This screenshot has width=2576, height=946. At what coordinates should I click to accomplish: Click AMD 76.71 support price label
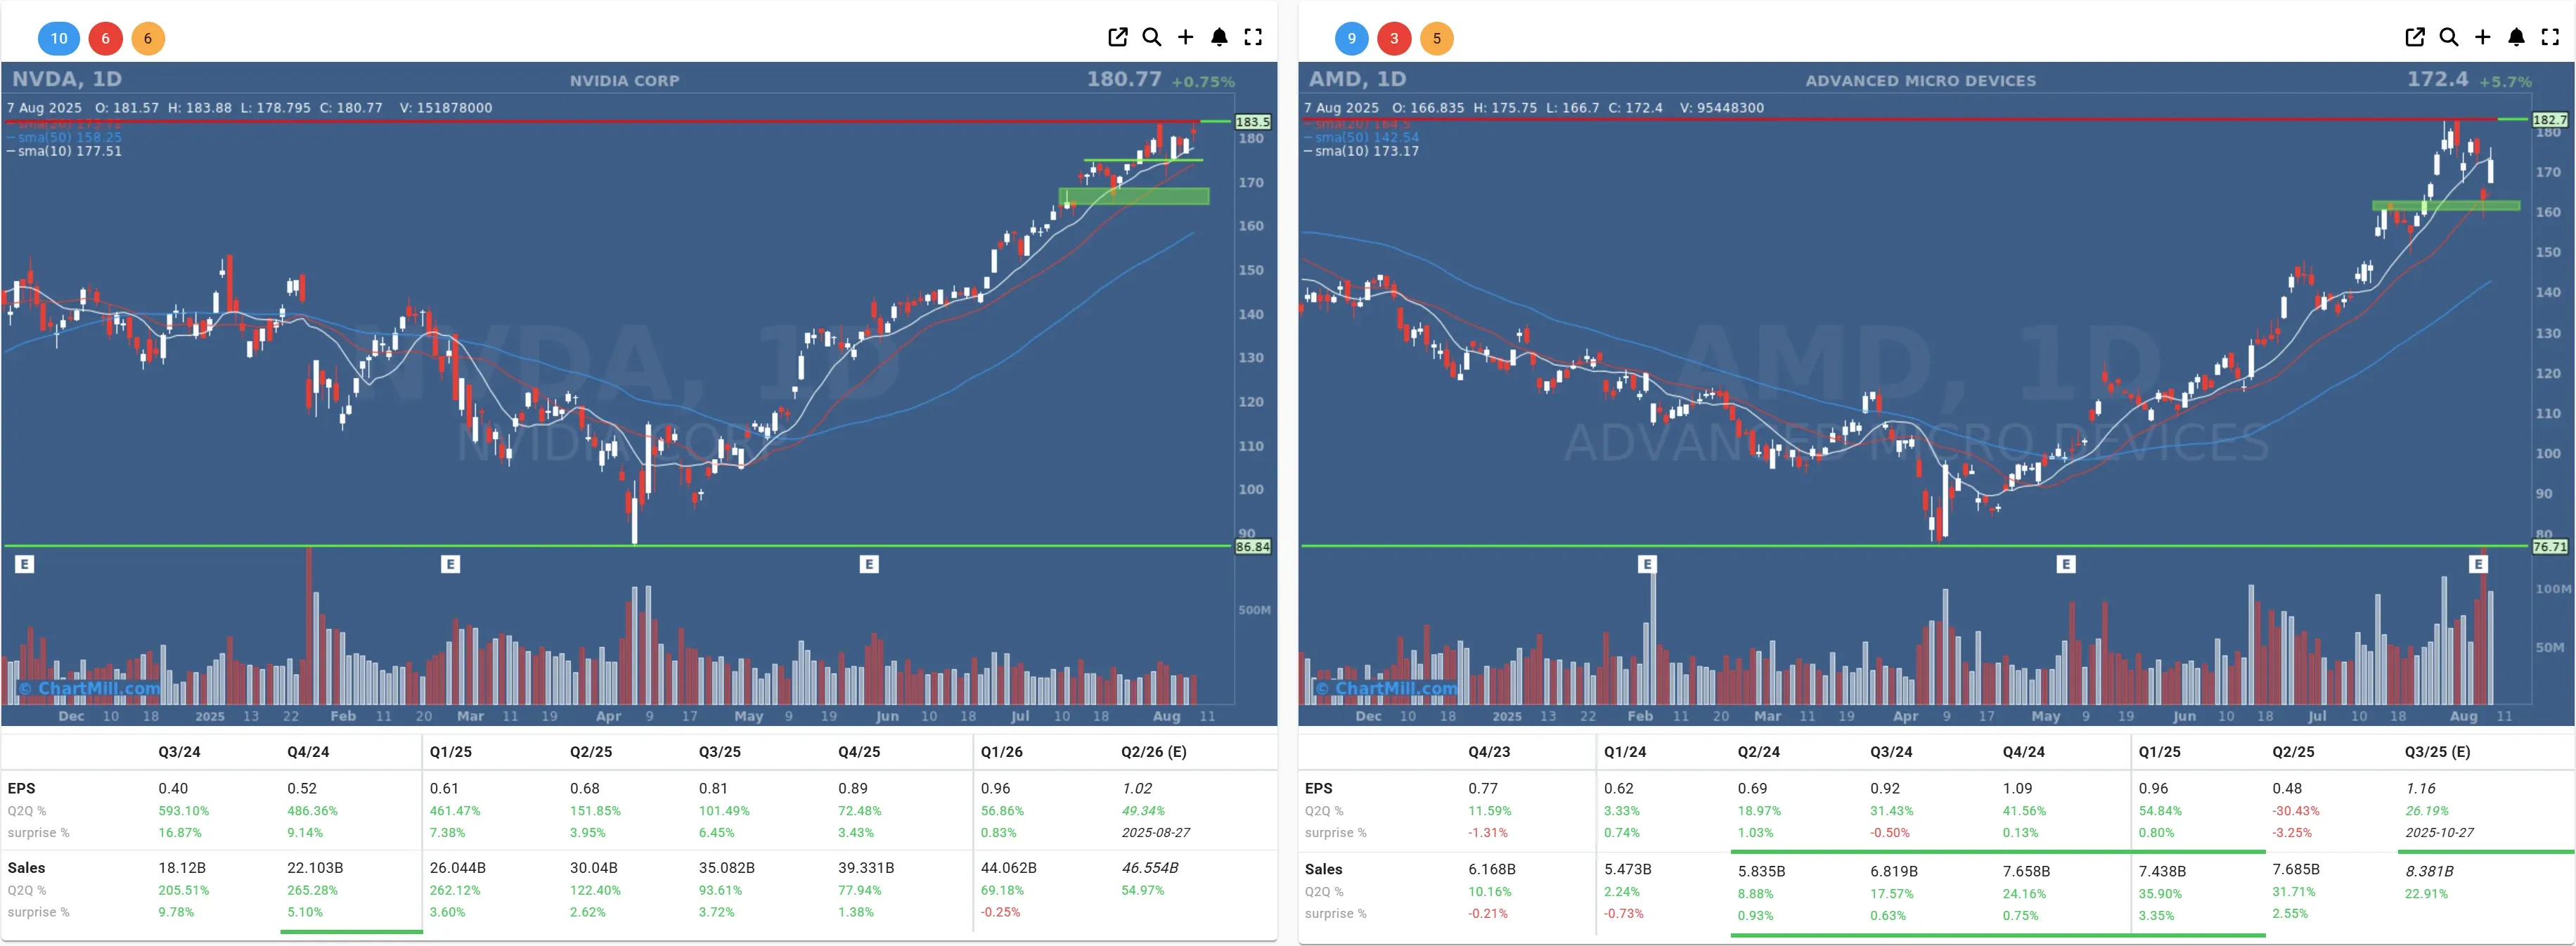(2550, 547)
